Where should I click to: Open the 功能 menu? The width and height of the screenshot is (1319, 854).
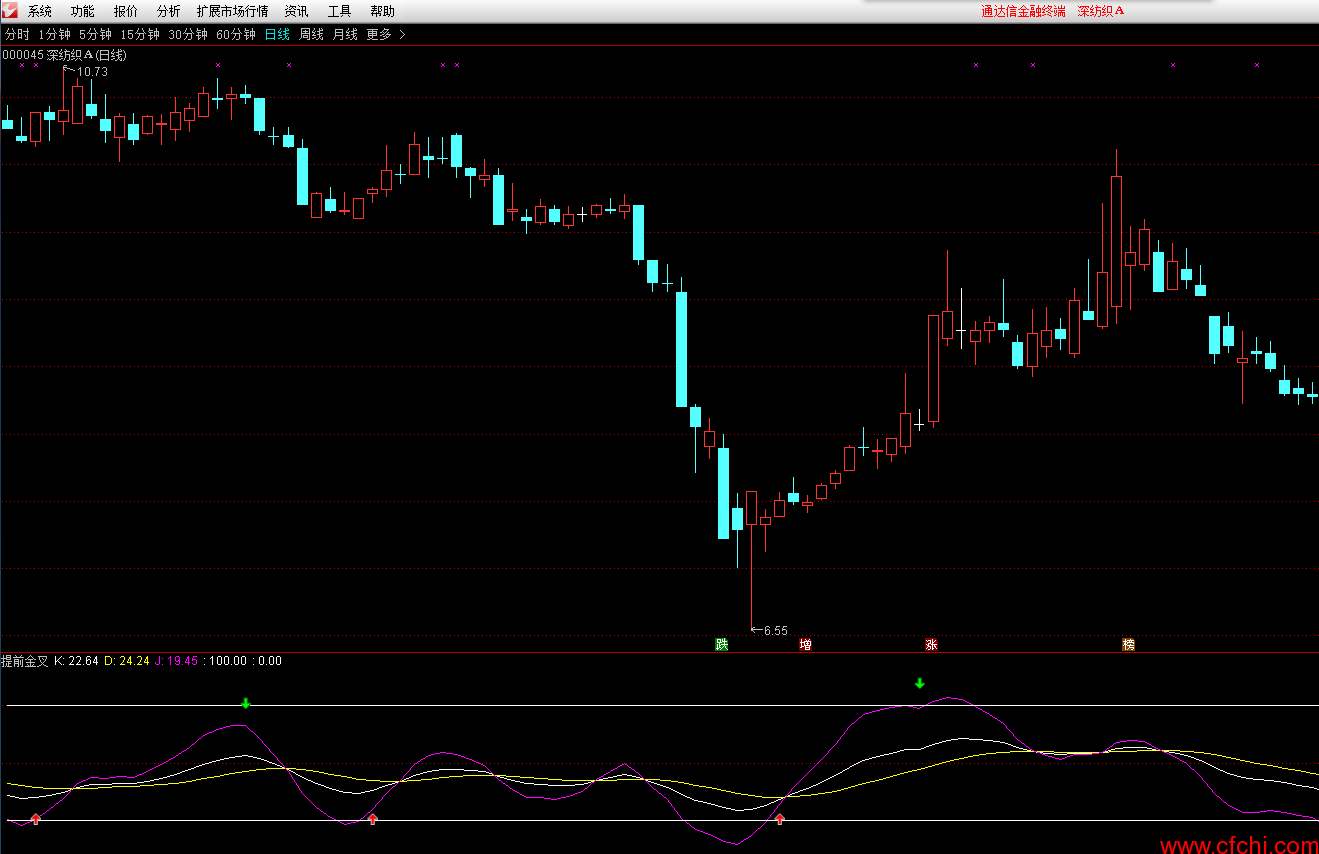coord(83,12)
